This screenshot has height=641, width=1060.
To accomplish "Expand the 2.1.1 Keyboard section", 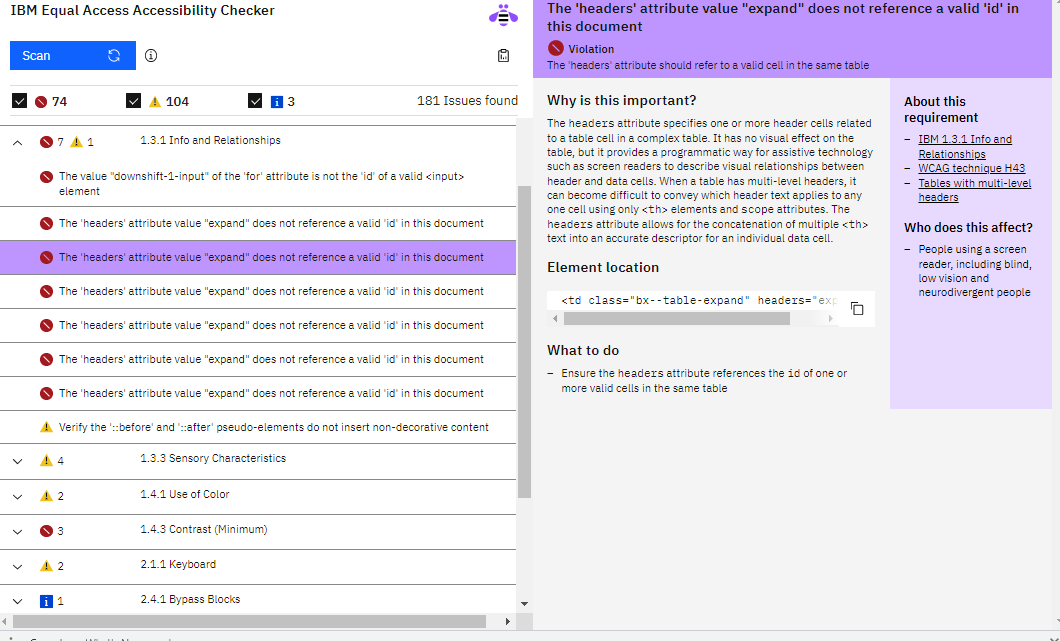I will click(18, 567).
